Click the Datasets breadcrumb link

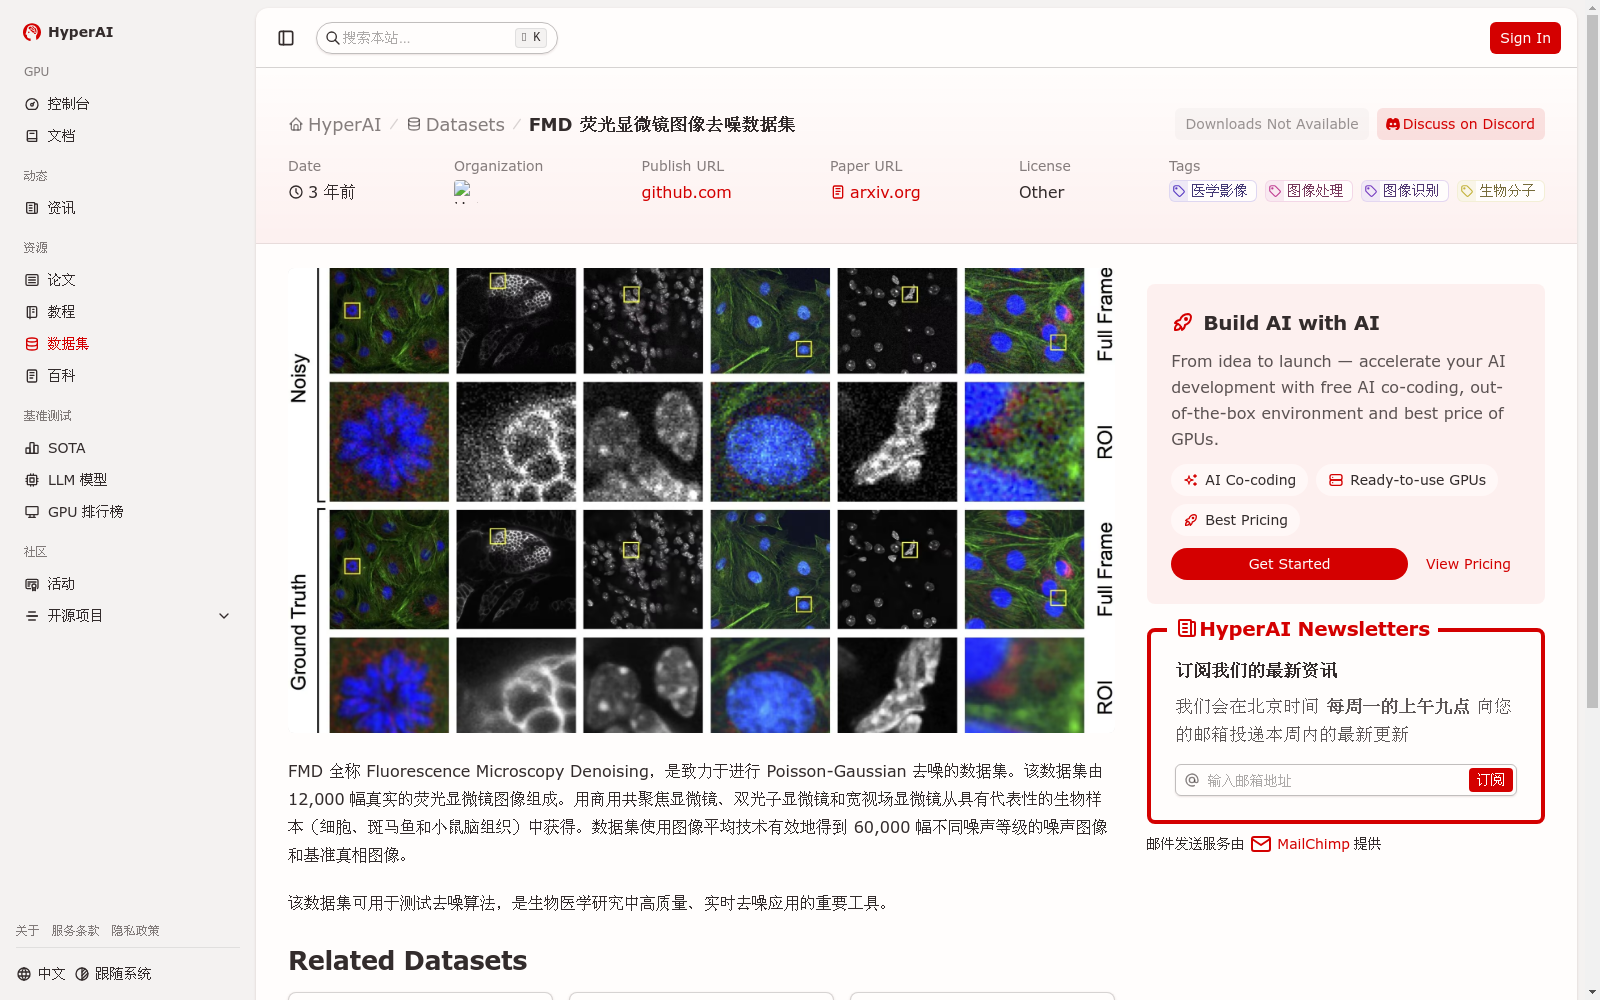click(x=456, y=125)
